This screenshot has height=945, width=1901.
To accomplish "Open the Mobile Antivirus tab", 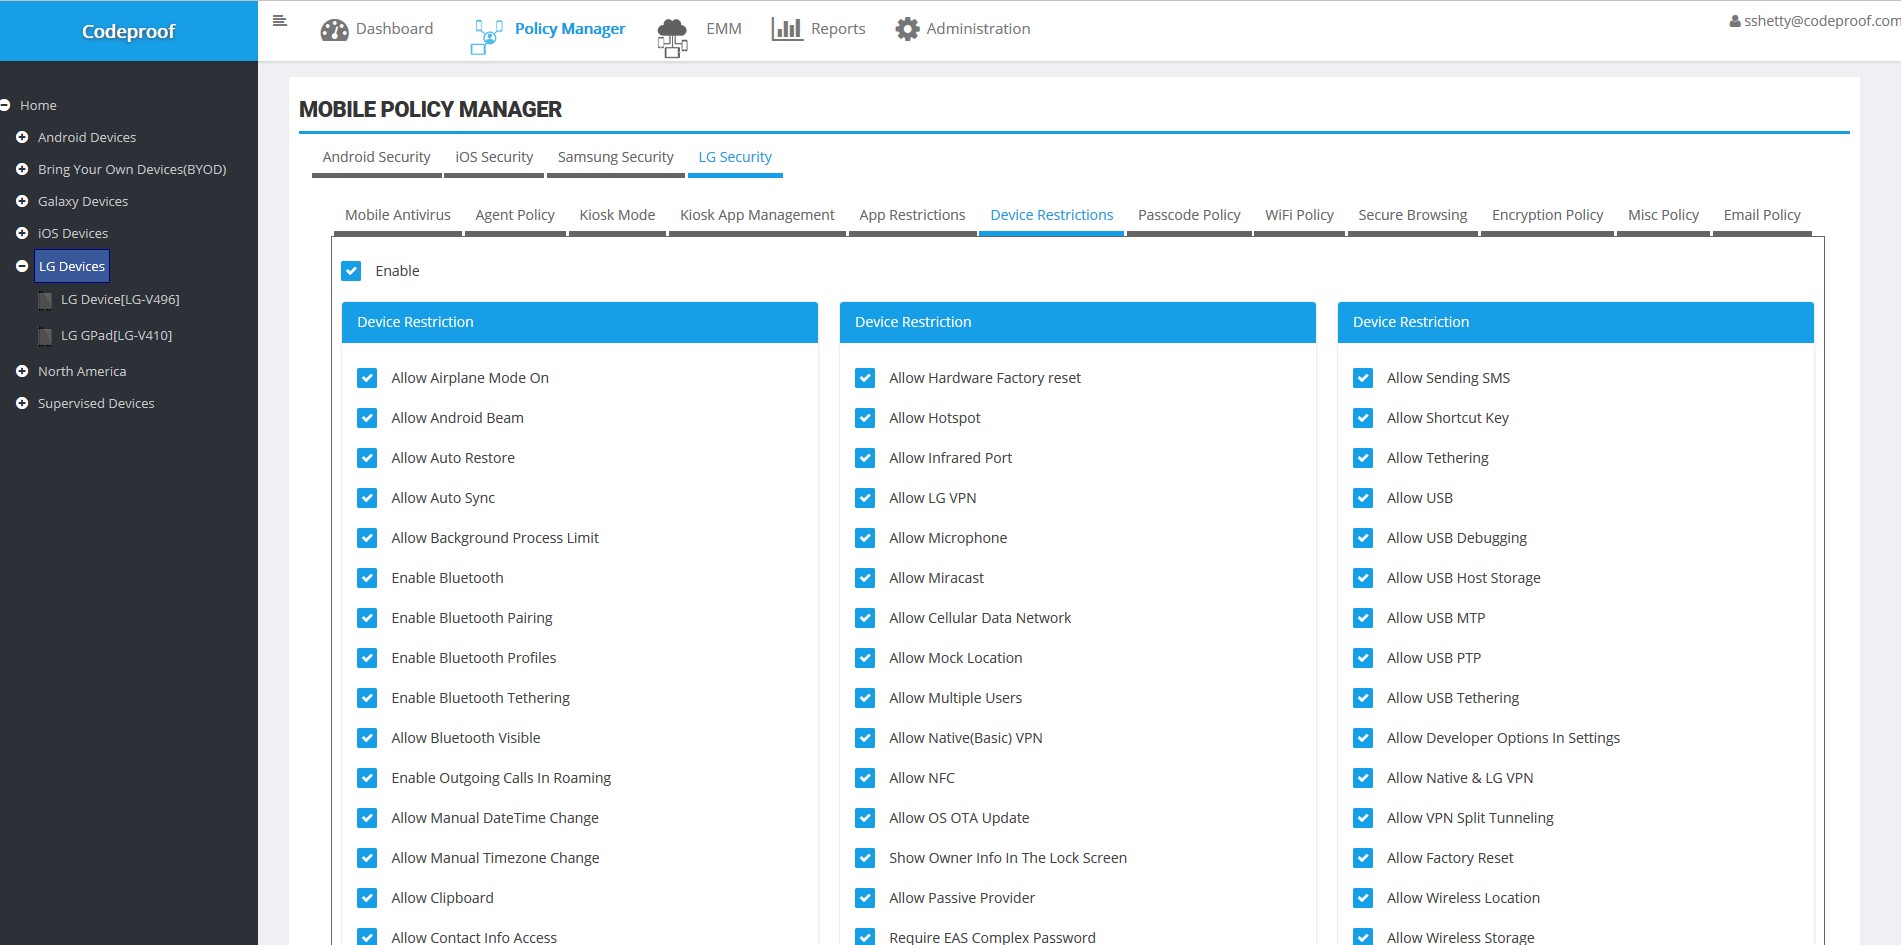I will [398, 215].
